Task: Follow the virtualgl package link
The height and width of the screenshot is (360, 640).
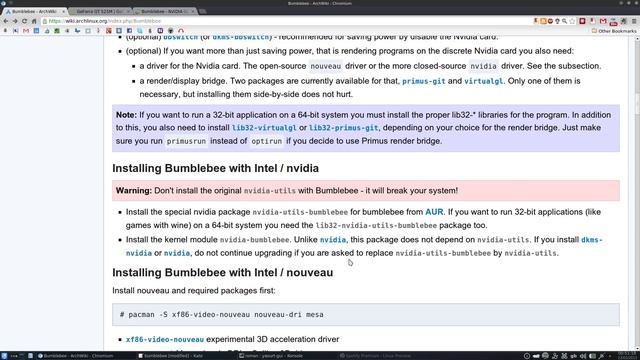Action: 483,81
